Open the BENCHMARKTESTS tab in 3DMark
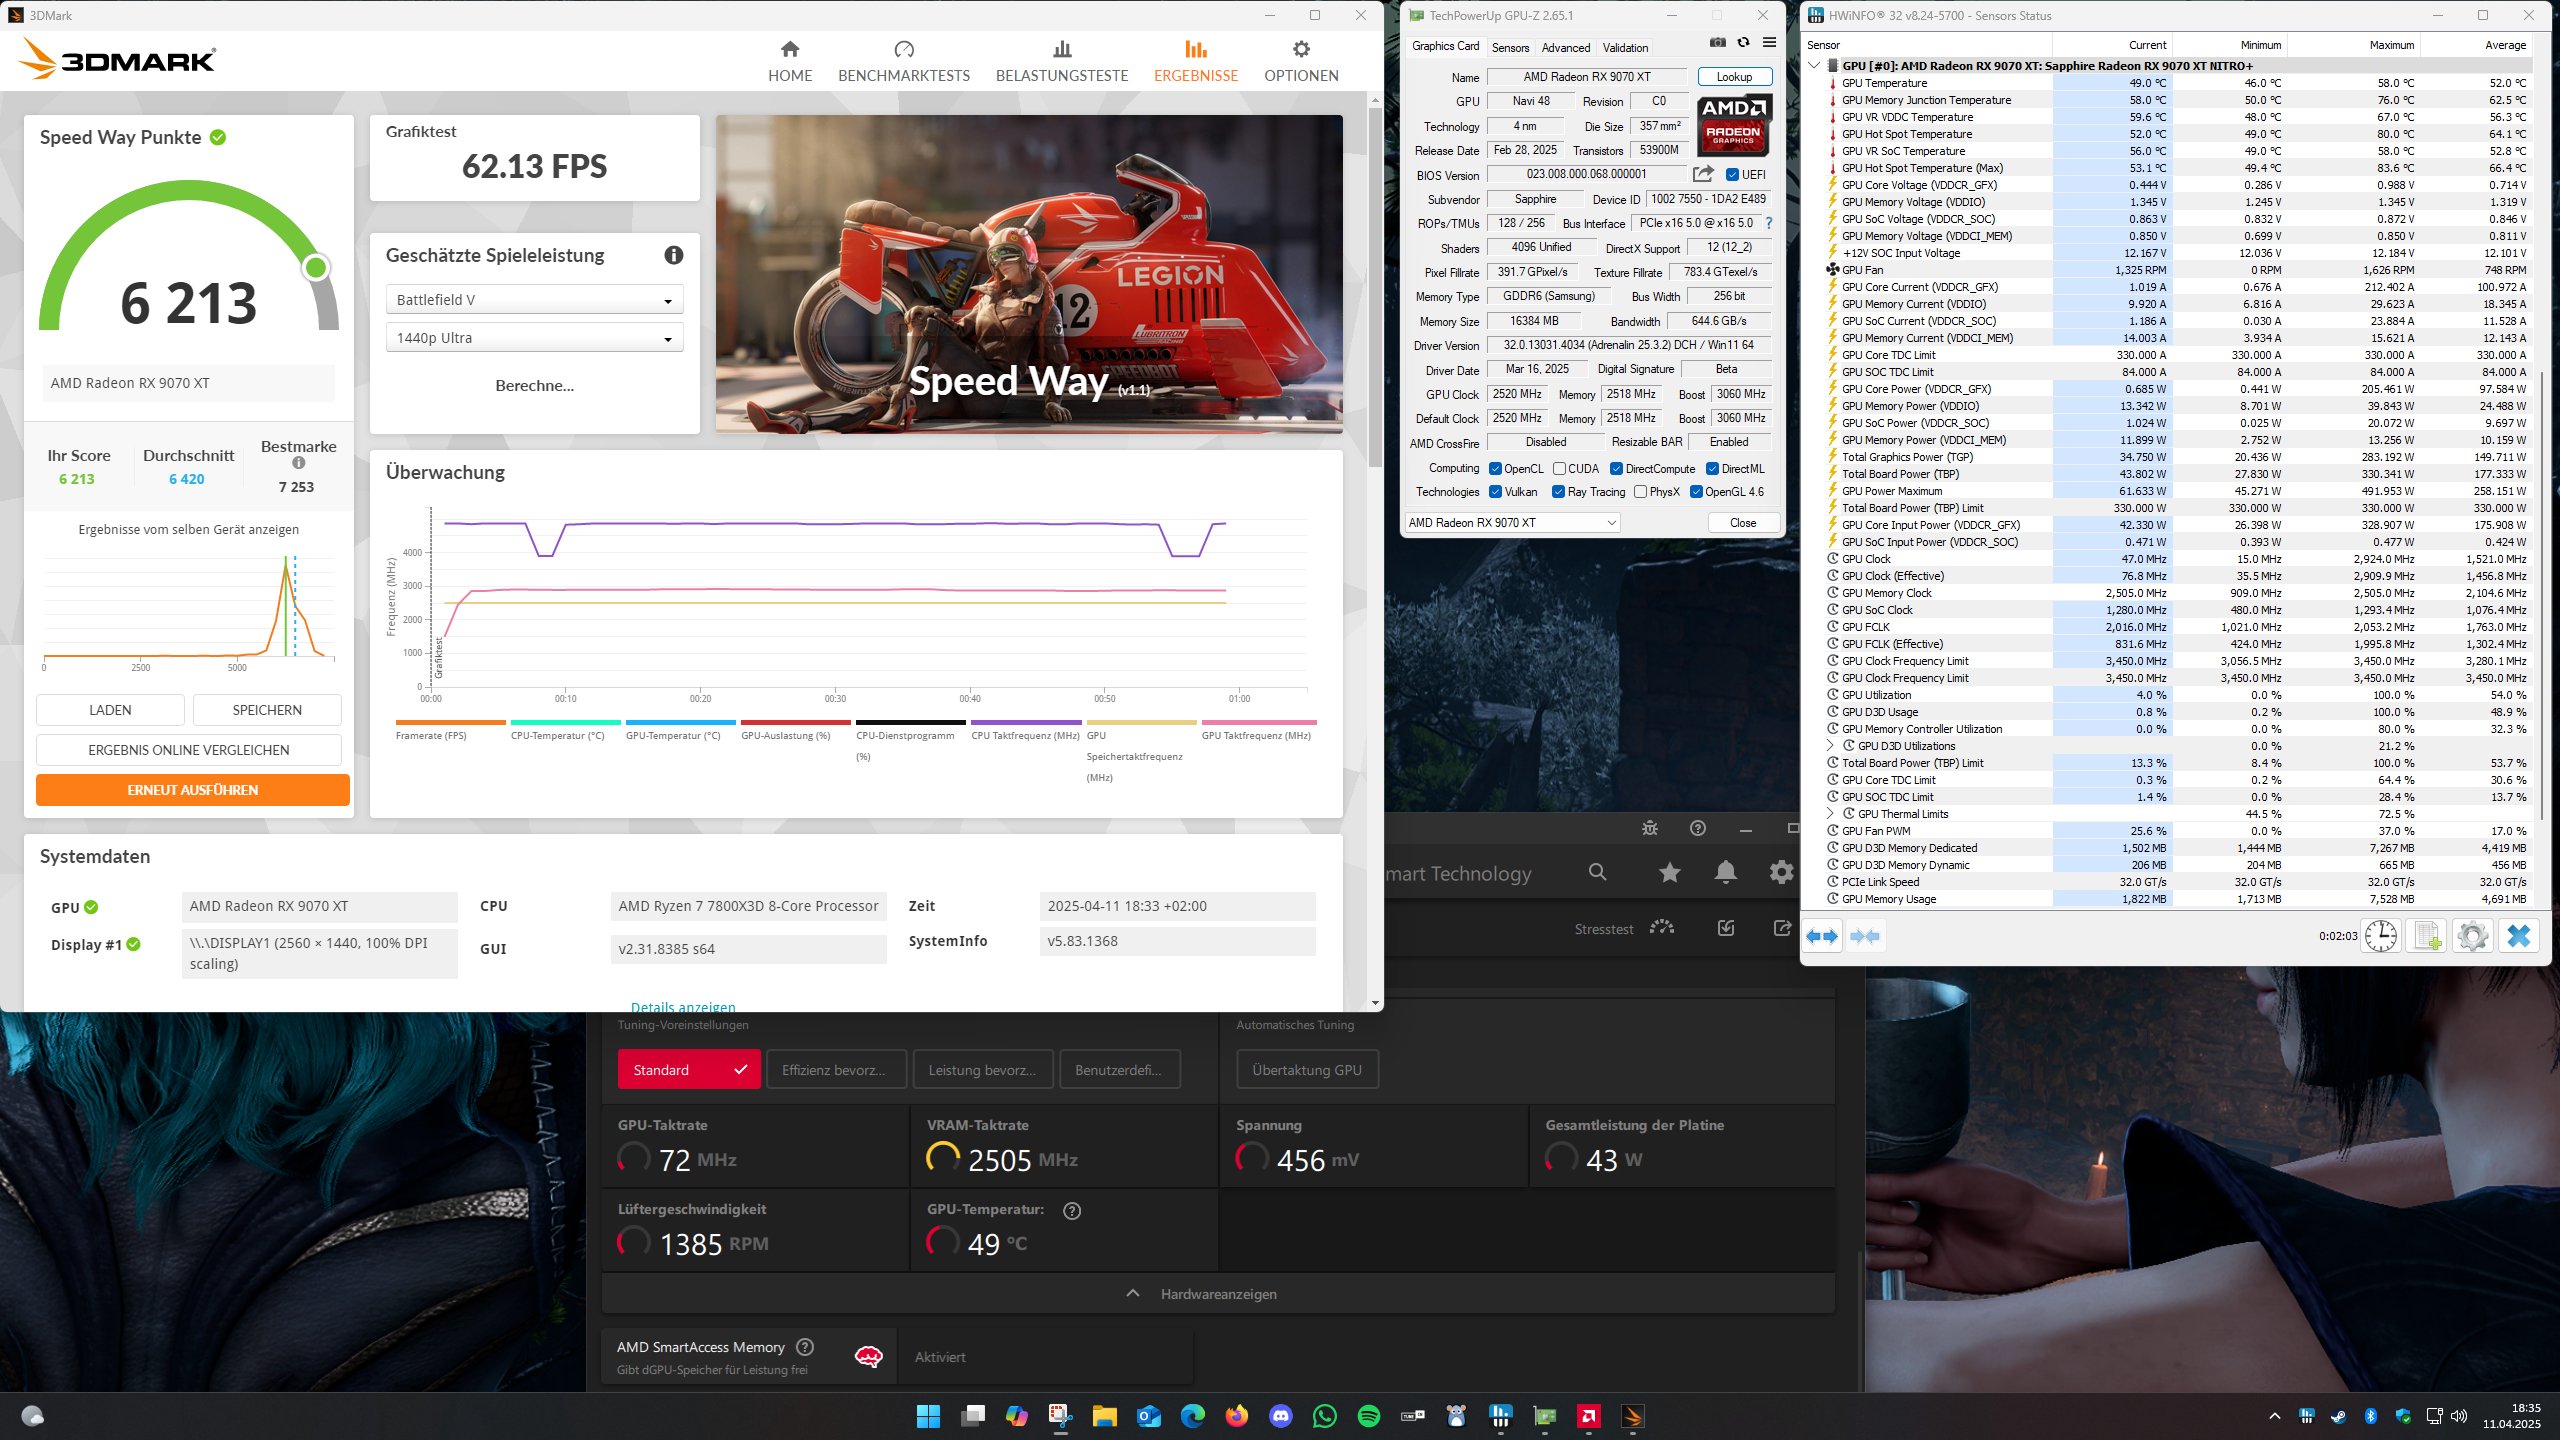The width and height of the screenshot is (2560, 1440). [x=904, y=61]
